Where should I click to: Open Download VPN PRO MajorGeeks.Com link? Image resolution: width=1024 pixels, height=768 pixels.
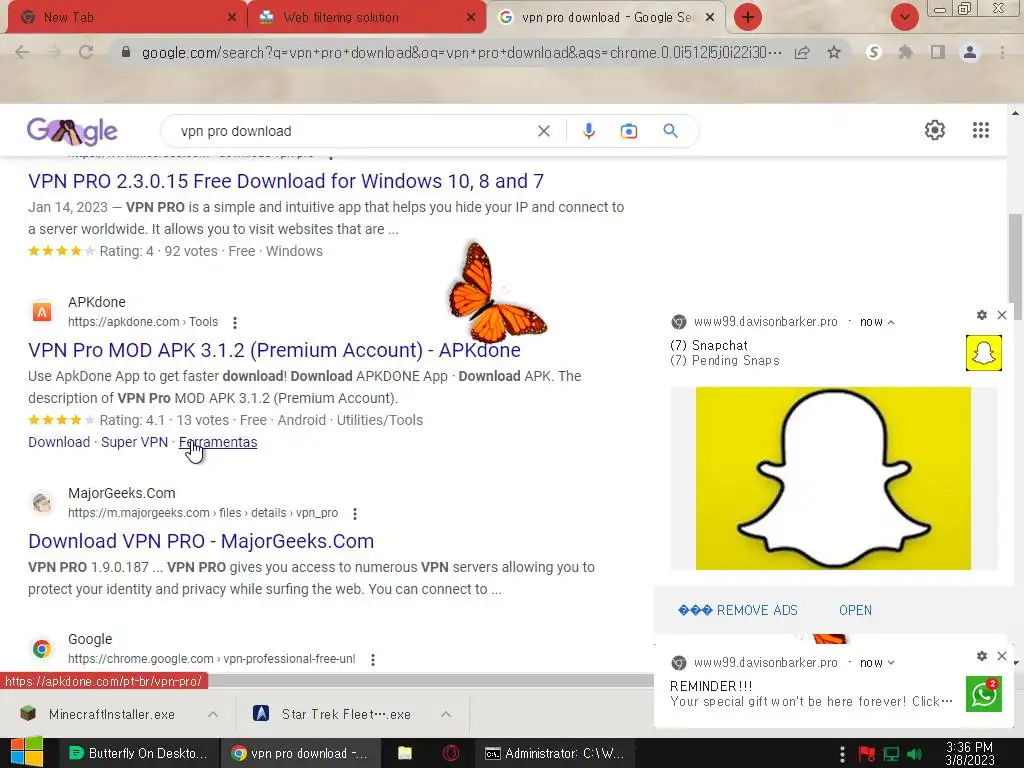click(x=201, y=541)
